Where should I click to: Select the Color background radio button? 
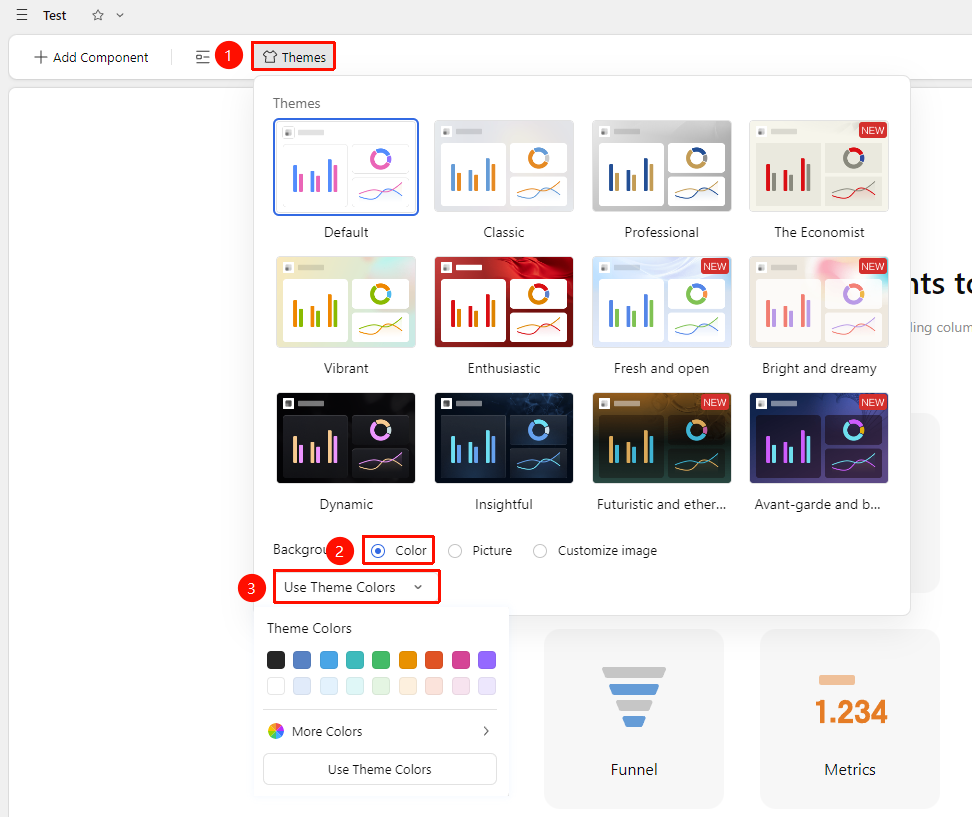378,550
